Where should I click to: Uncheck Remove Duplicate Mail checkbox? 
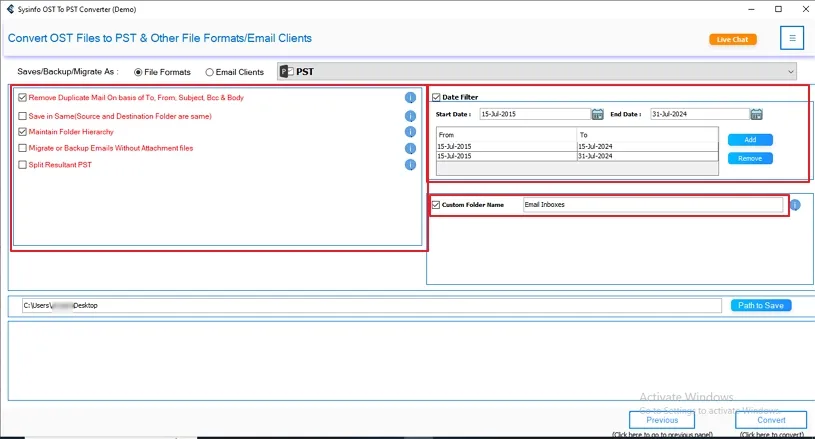pyautogui.click(x=22, y=98)
